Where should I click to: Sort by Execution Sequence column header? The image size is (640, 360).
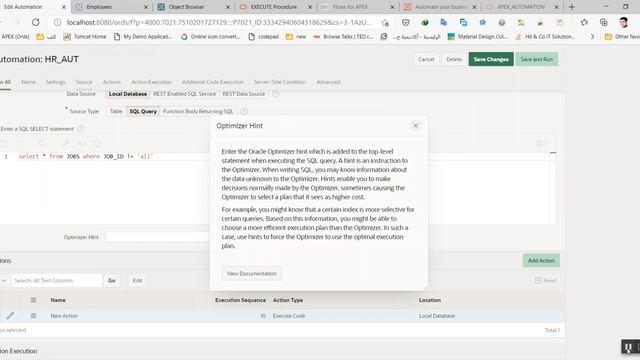pos(240,300)
